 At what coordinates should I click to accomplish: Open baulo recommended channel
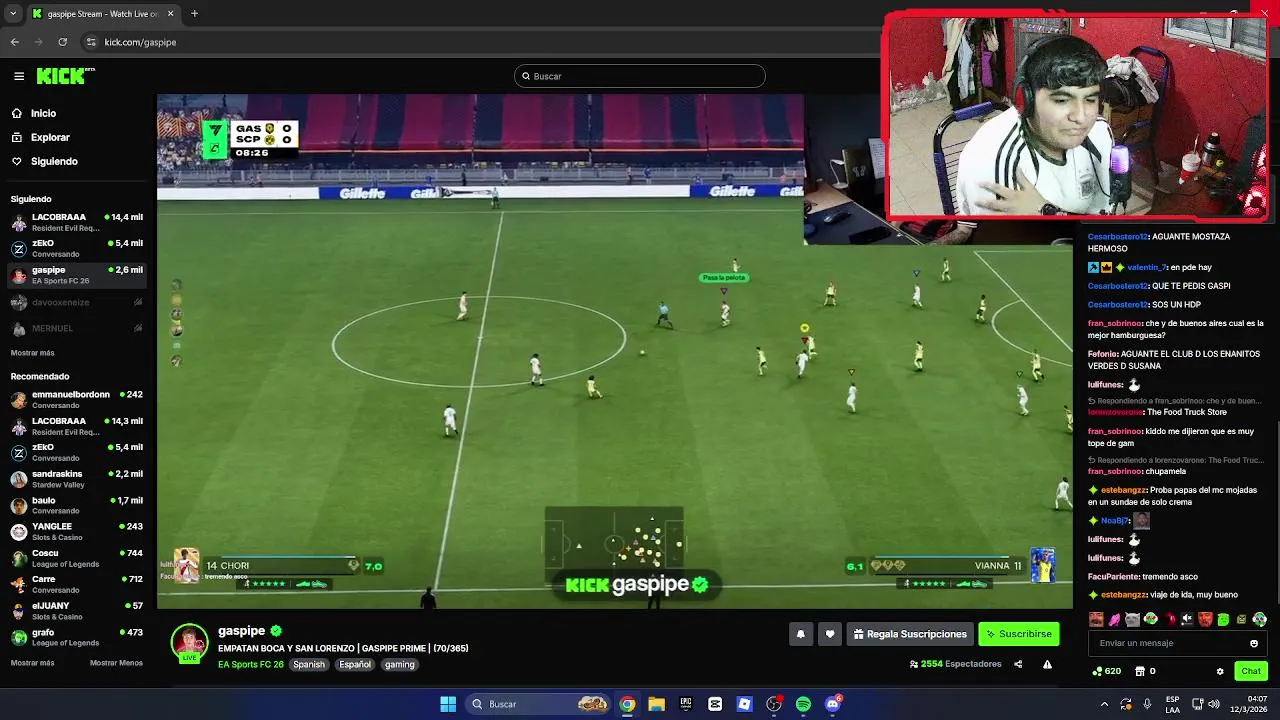pos(77,505)
